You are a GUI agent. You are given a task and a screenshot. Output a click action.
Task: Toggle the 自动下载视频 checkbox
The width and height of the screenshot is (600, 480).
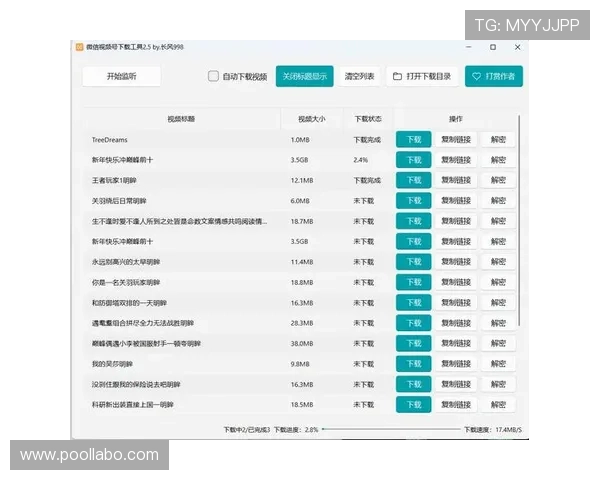coord(213,76)
